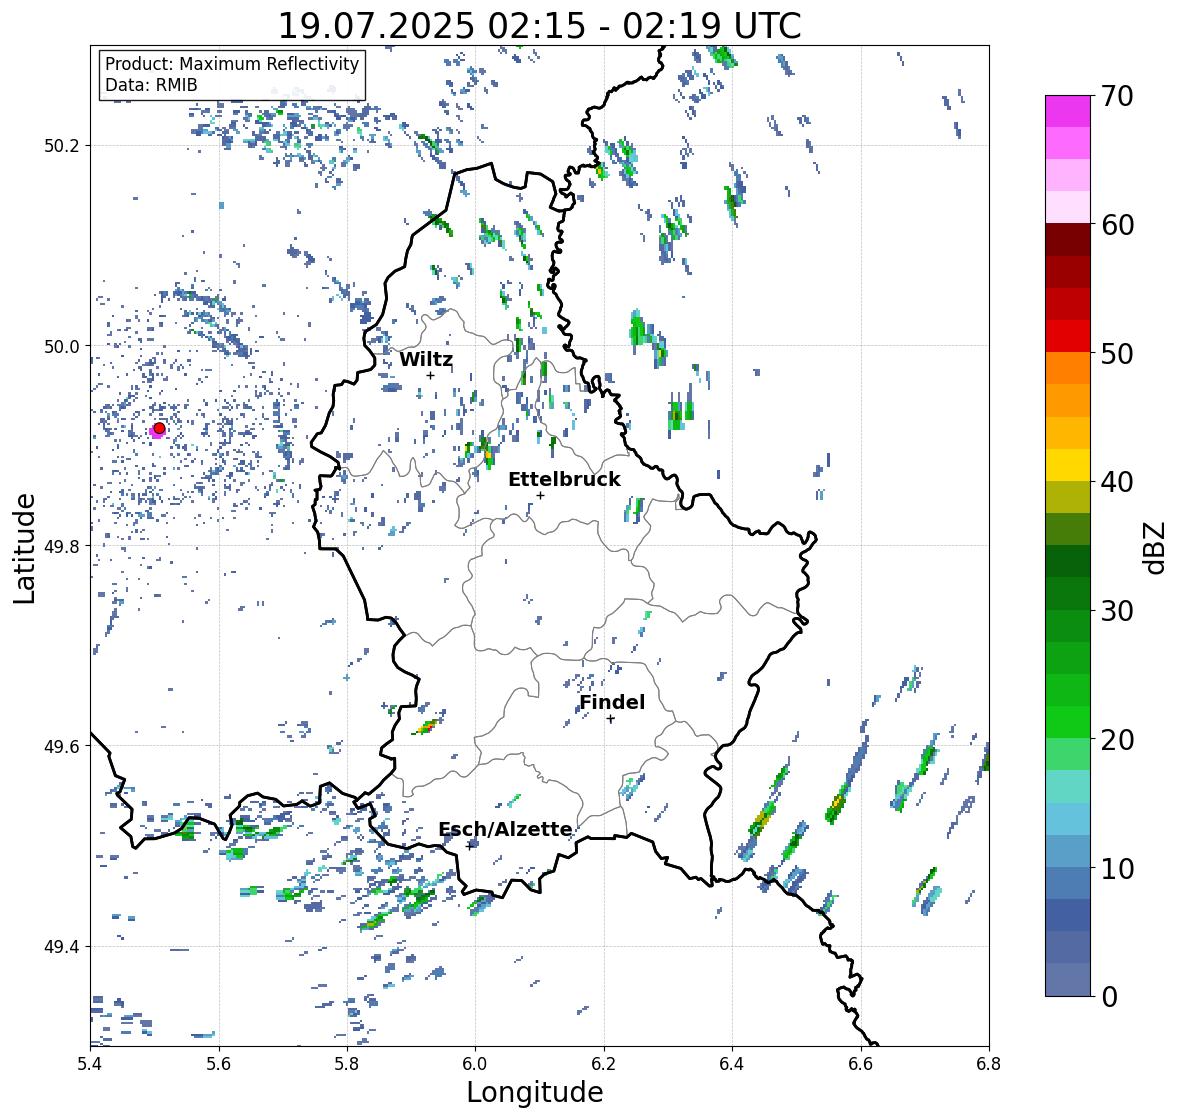The image size is (1179, 1117).
Task: Click the orange-red echo southwest of Findel
Action: point(428,726)
